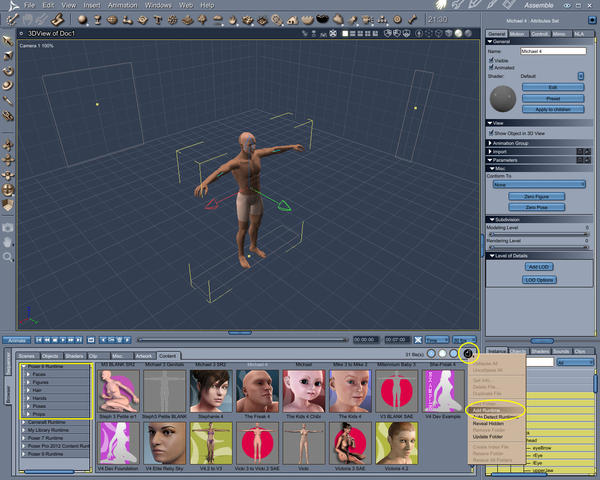The width and height of the screenshot is (600, 480).
Task: Open the Shader small dropdown arrow
Action: [x=580, y=76]
